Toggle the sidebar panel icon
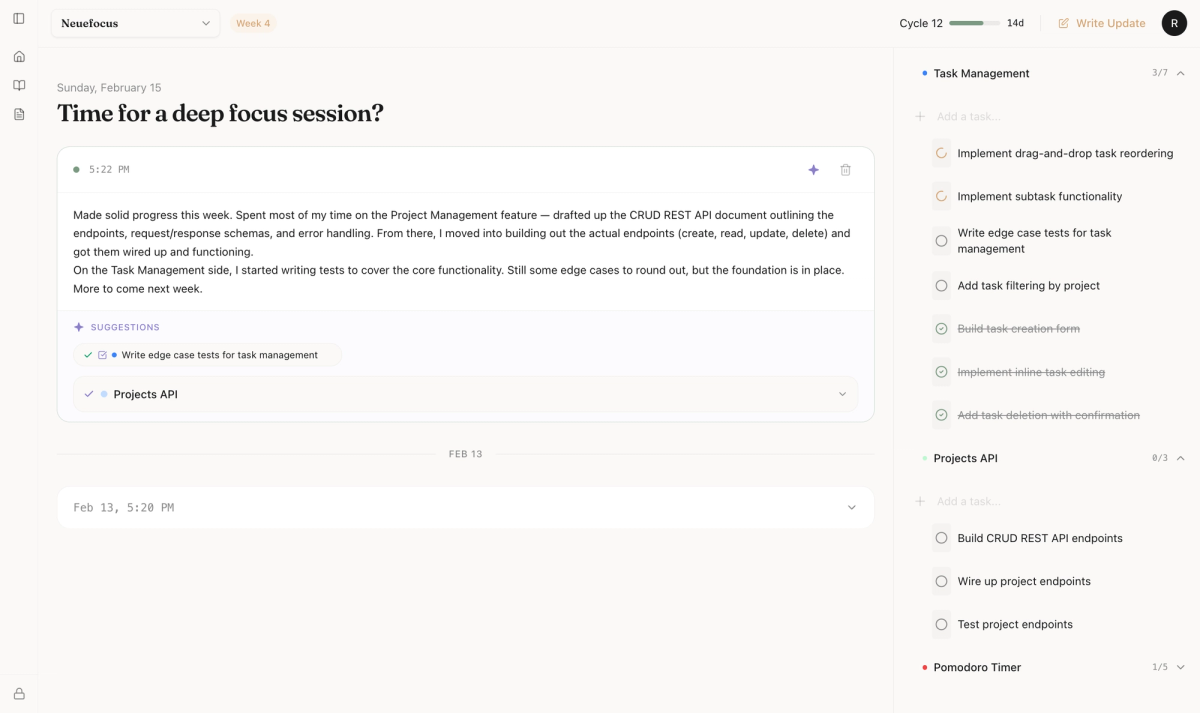 pyautogui.click(x=19, y=18)
